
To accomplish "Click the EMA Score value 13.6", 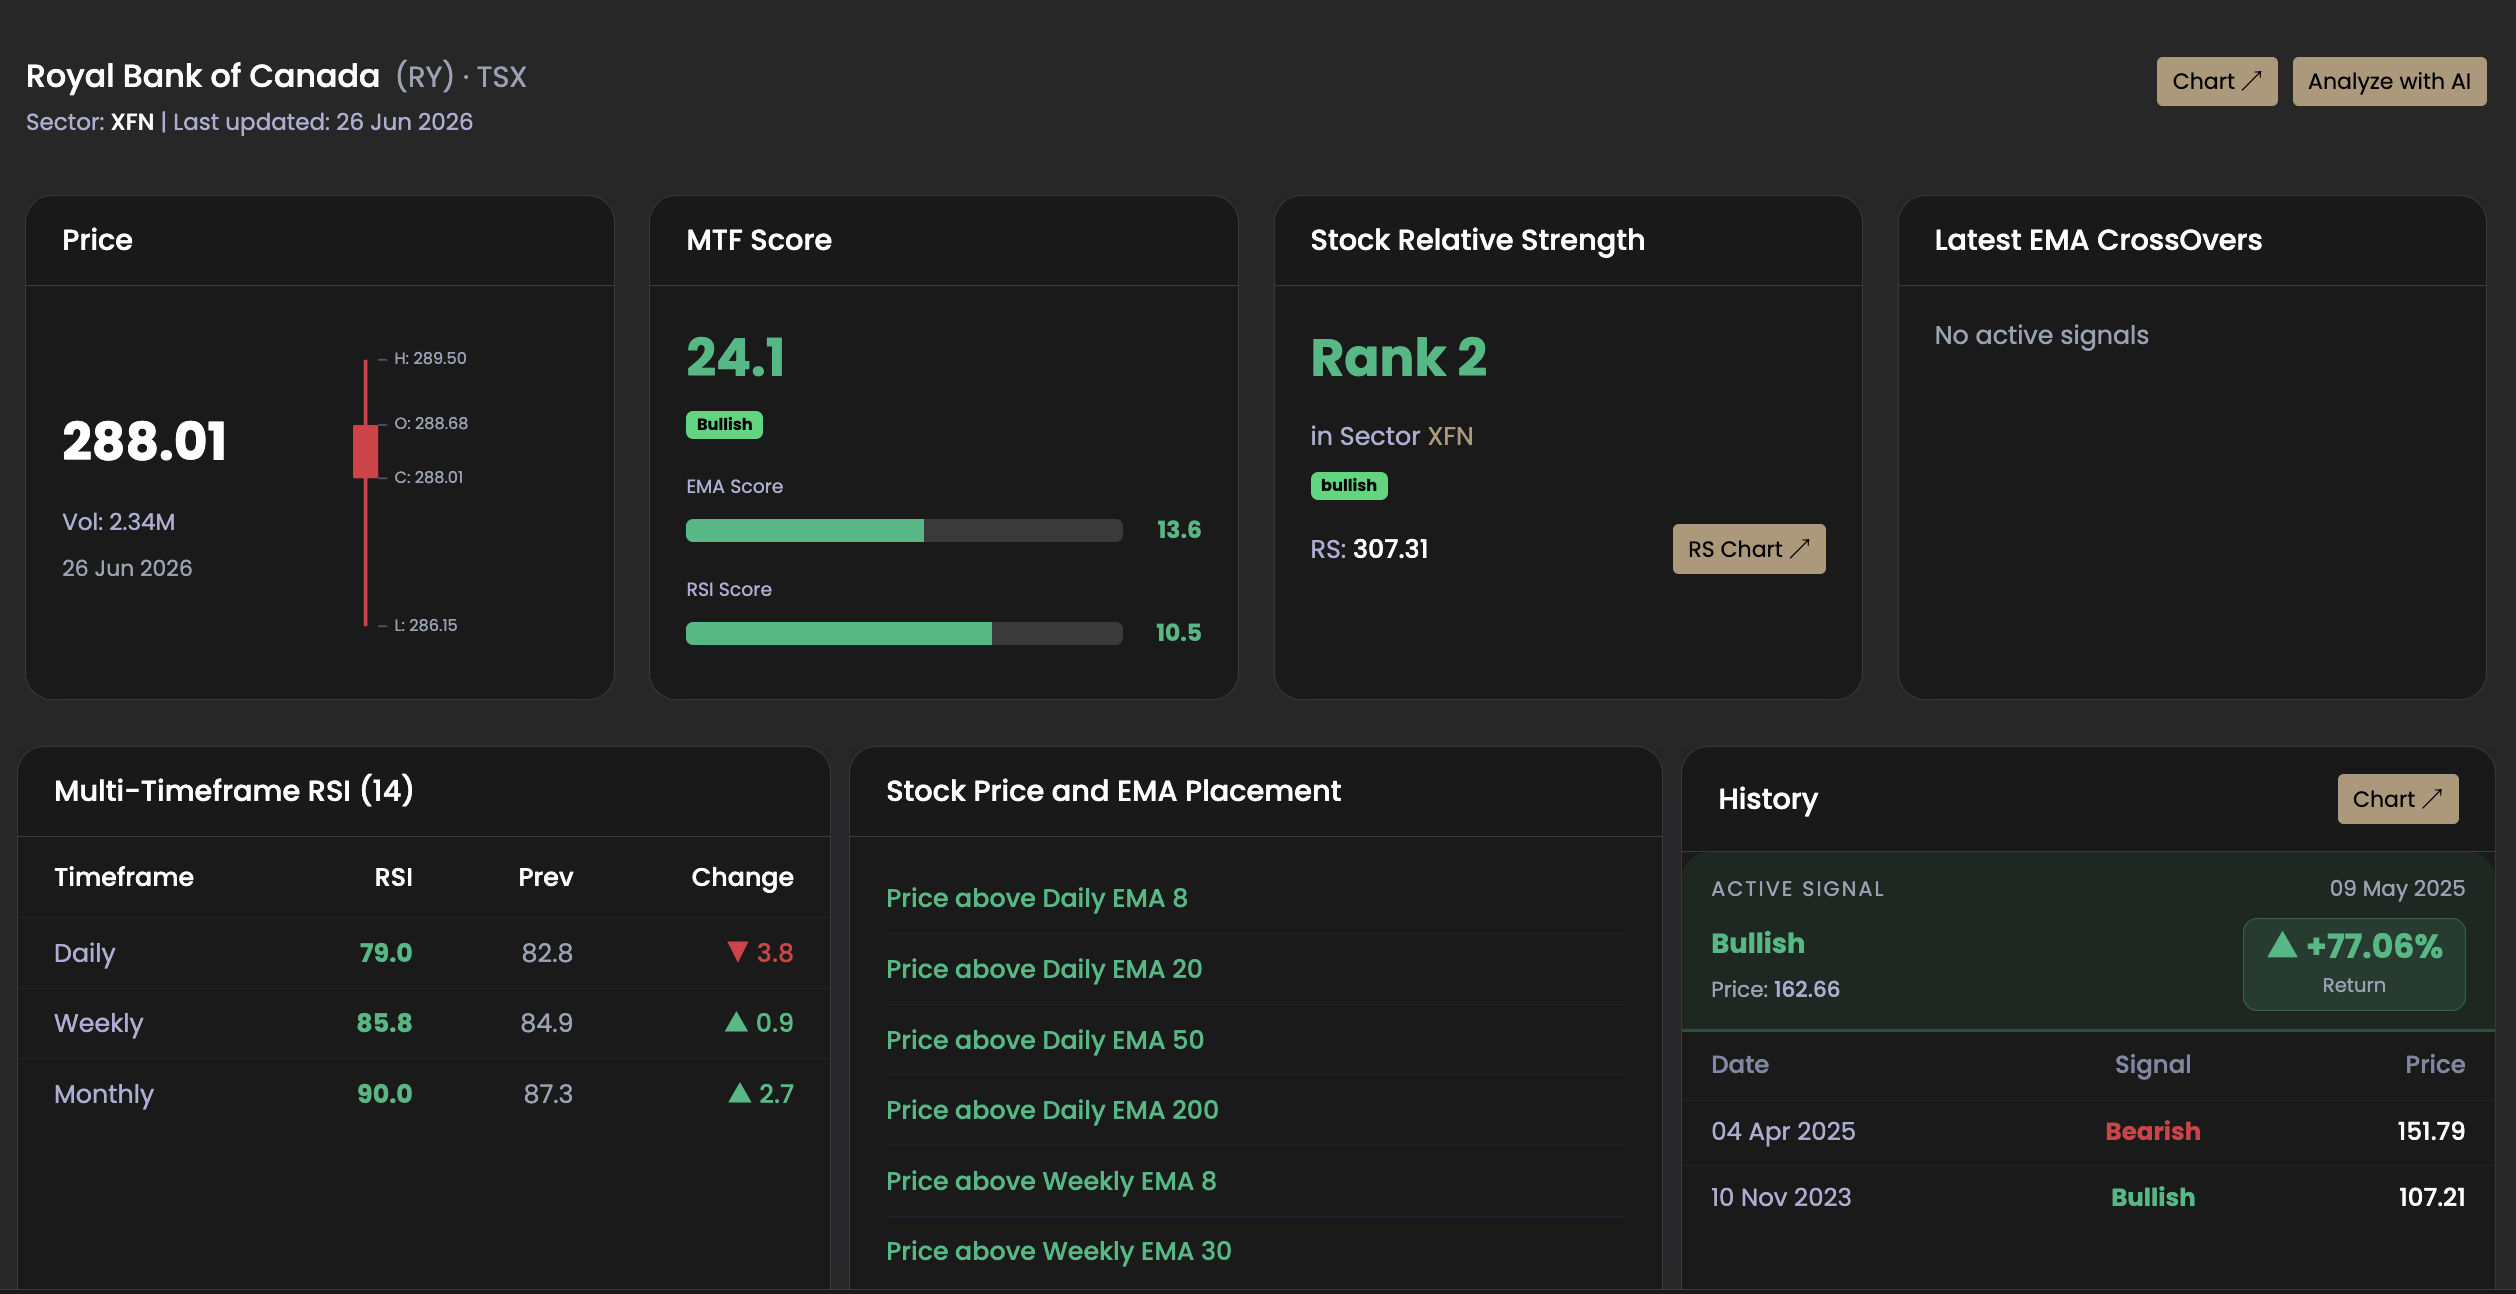I will click(x=1178, y=530).
